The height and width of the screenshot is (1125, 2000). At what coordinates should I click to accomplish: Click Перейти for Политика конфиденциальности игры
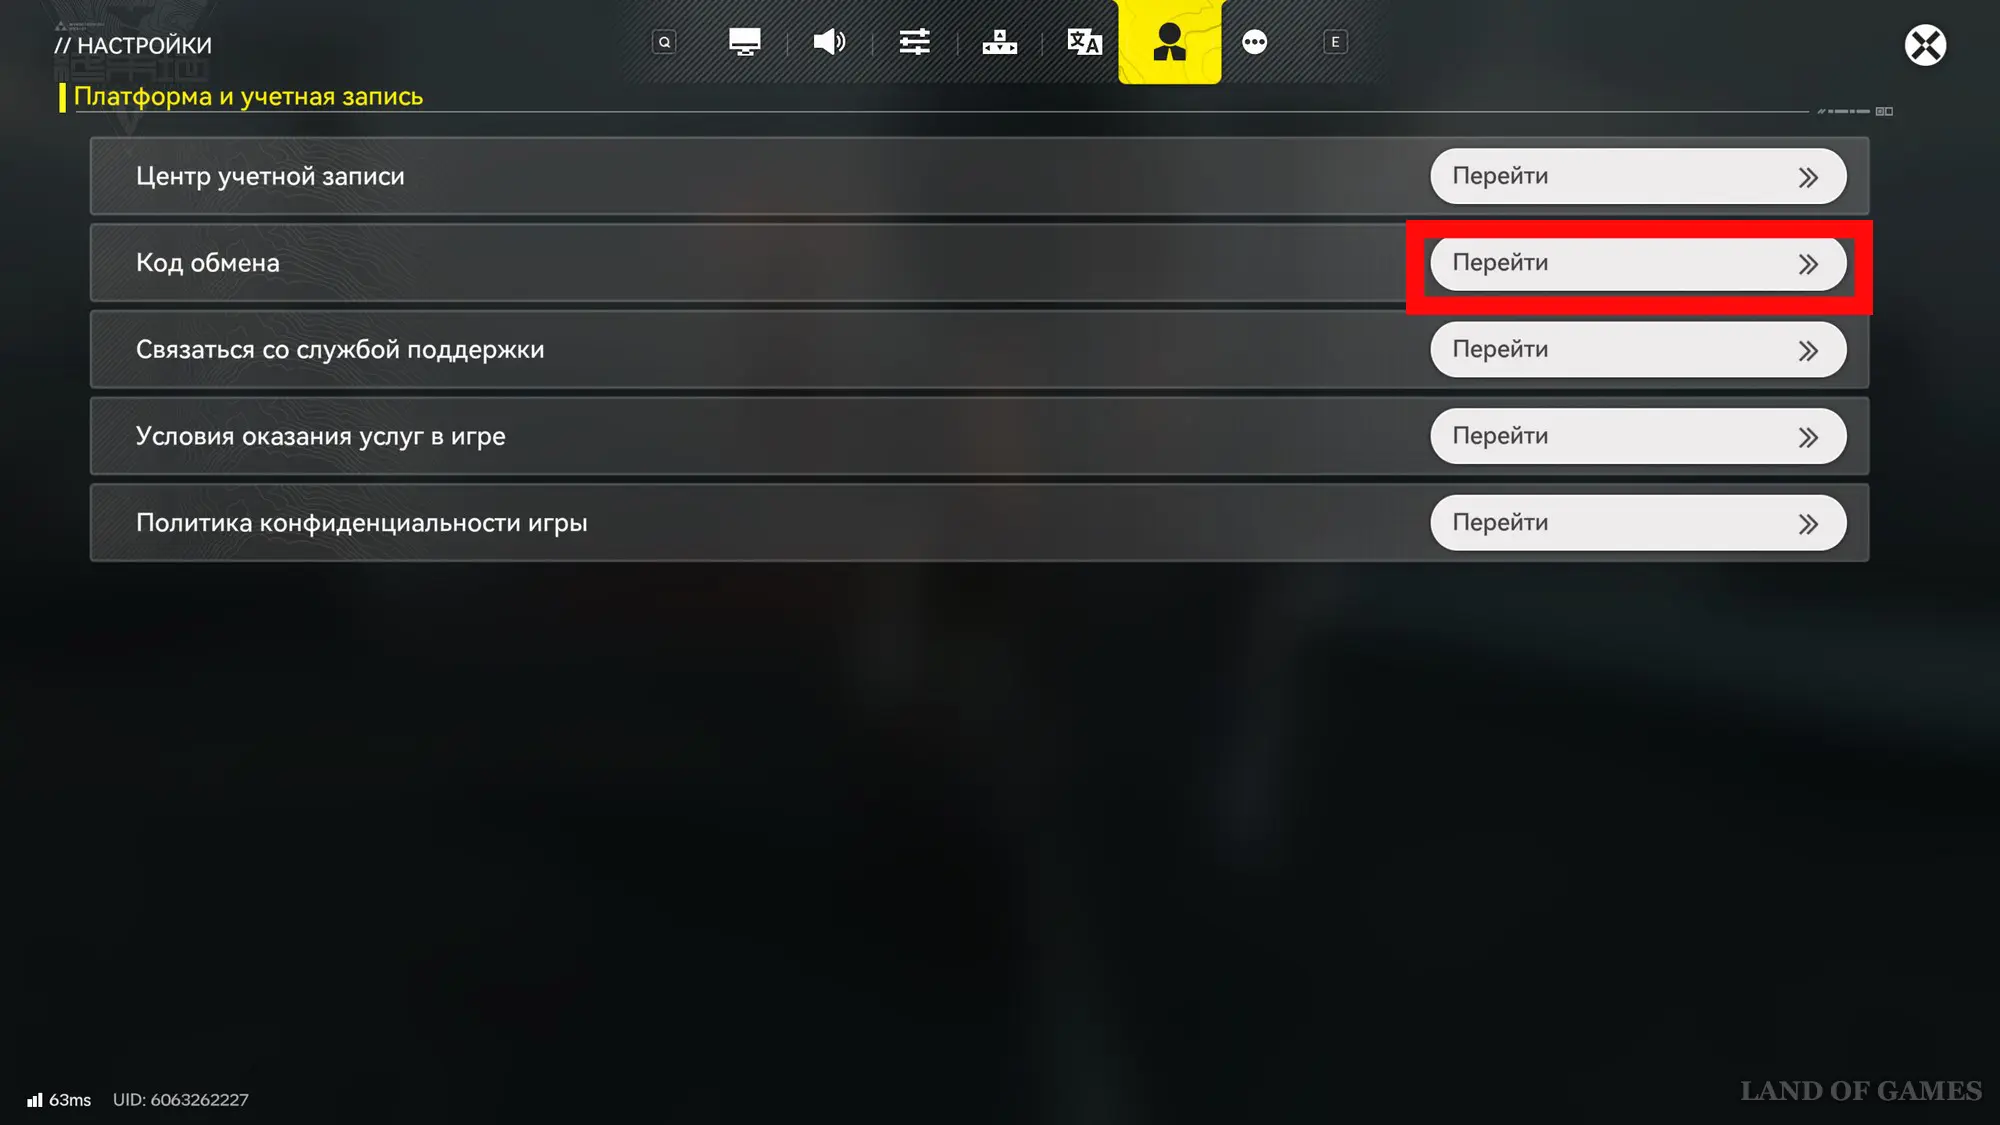pyautogui.click(x=1638, y=523)
